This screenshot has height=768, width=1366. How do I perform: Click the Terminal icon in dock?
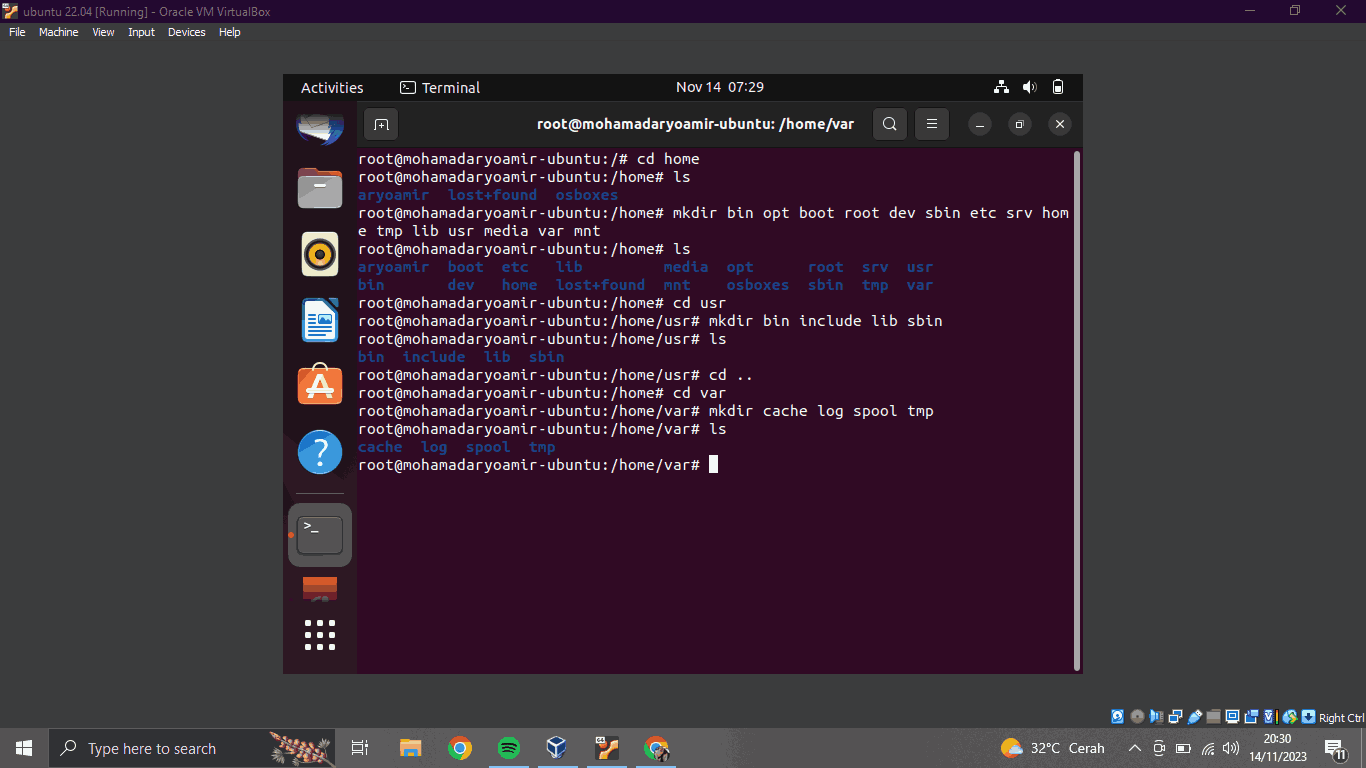pyautogui.click(x=320, y=535)
